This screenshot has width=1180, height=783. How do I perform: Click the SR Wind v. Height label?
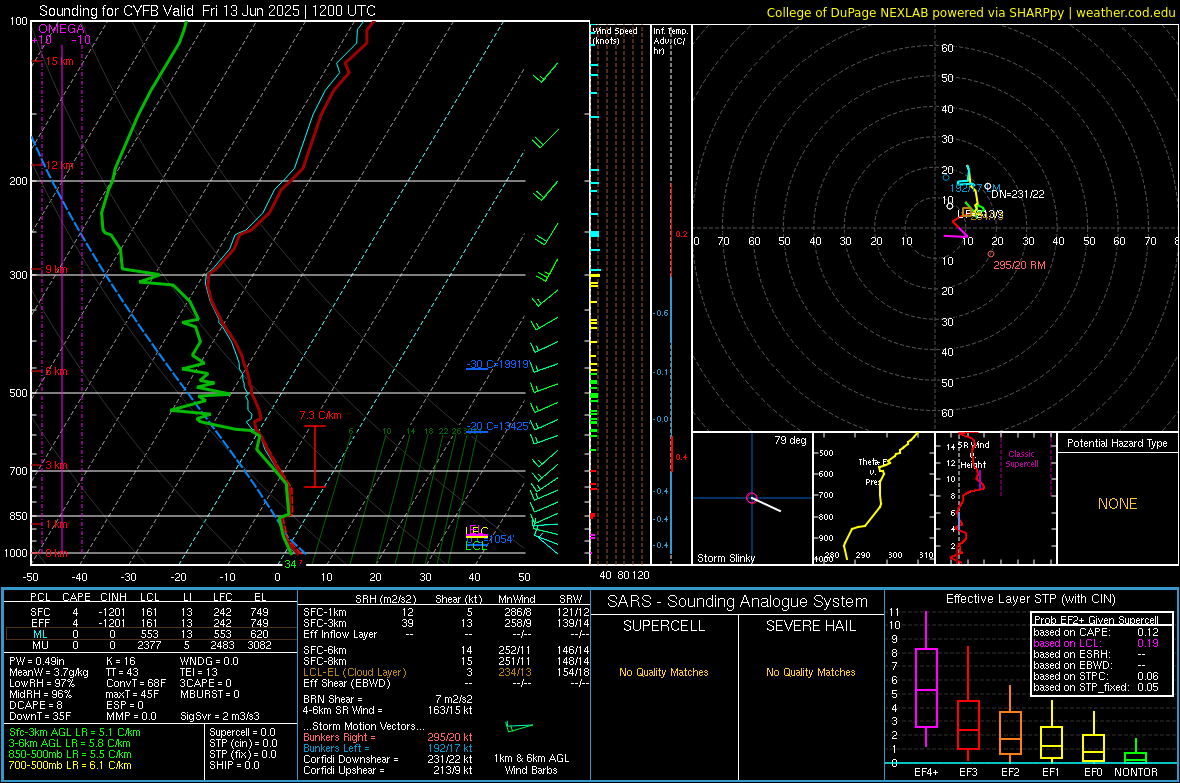pyautogui.click(x=973, y=455)
